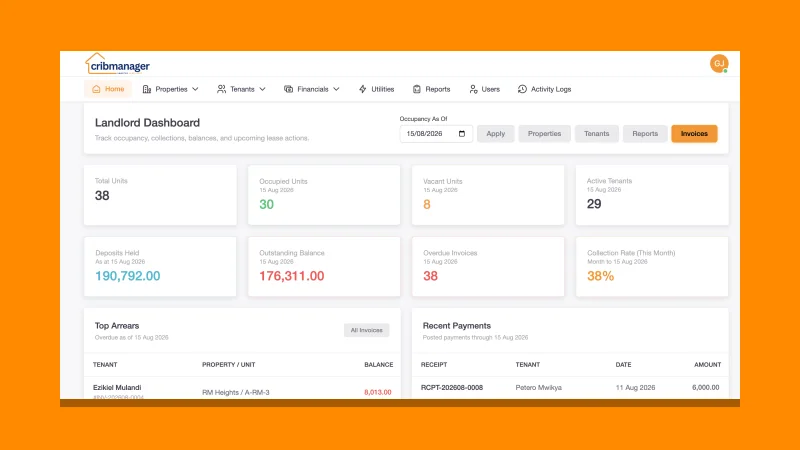Viewport: 800px width, 450px height.
Task: Click the All Invoices button
Action: [x=366, y=330]
